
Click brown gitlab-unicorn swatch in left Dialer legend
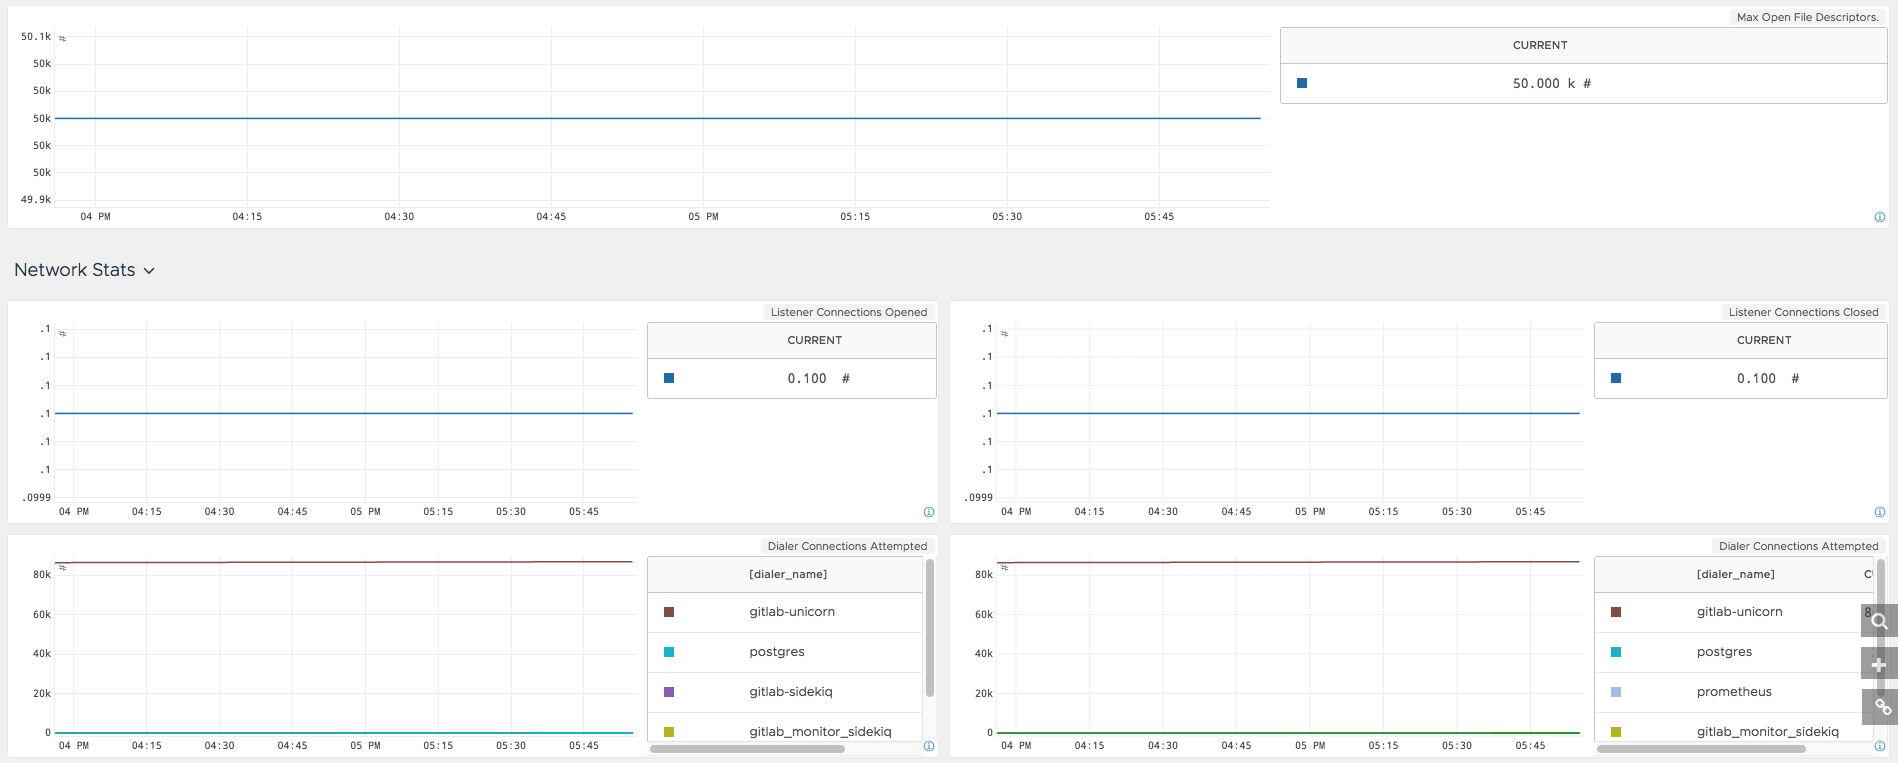tap(669, 612)
